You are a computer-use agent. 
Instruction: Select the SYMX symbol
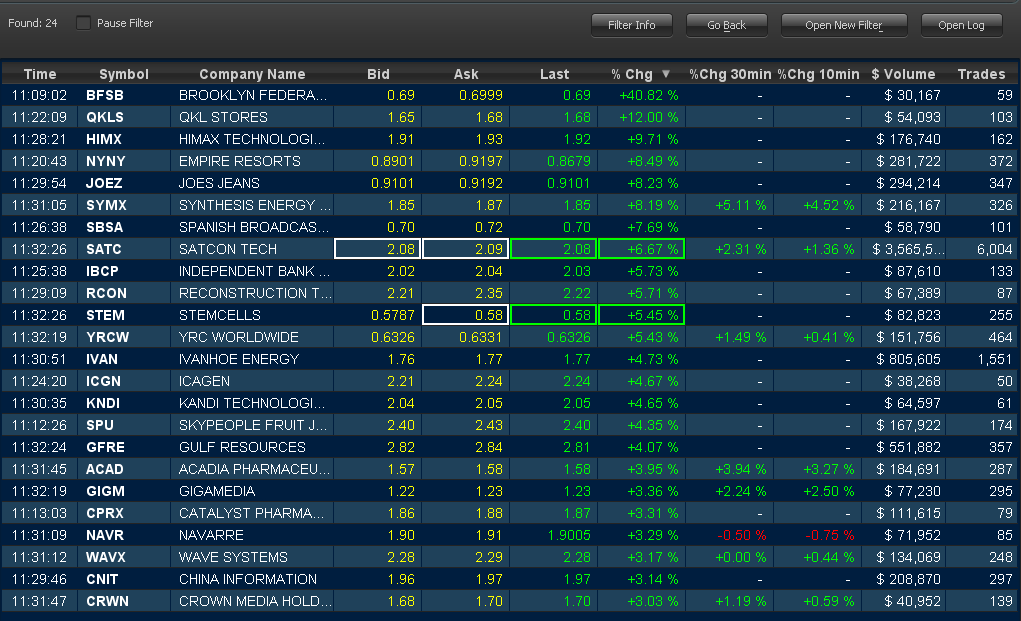[x=106, y=205]
